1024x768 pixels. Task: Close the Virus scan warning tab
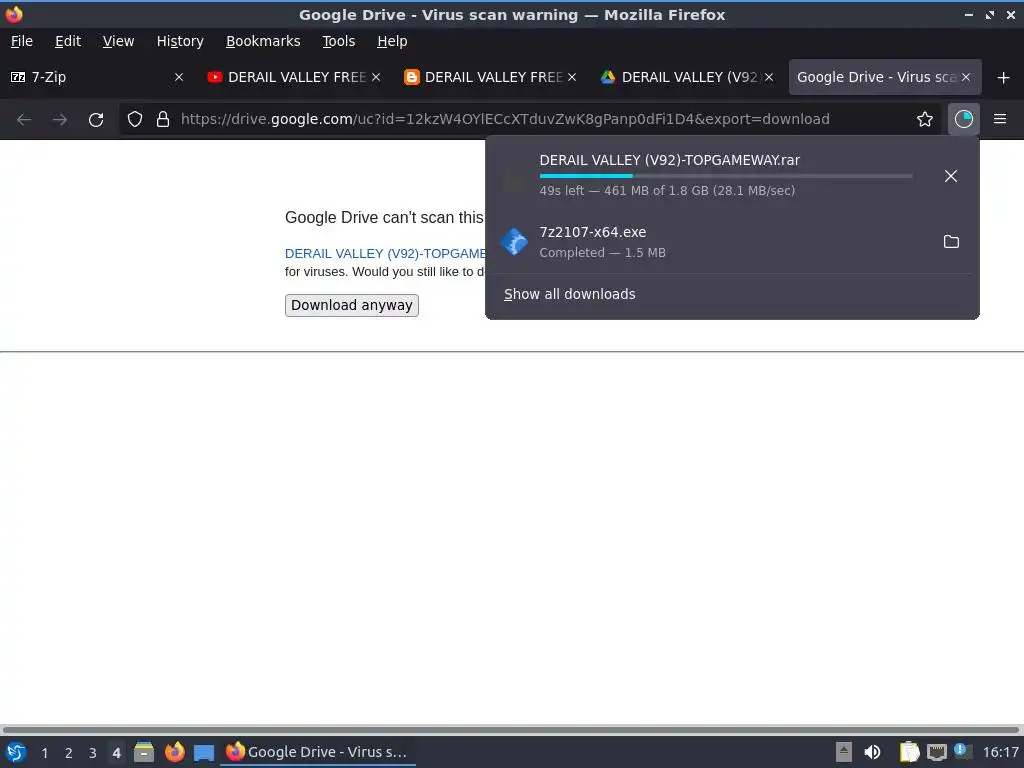click(x=966, y=77)
